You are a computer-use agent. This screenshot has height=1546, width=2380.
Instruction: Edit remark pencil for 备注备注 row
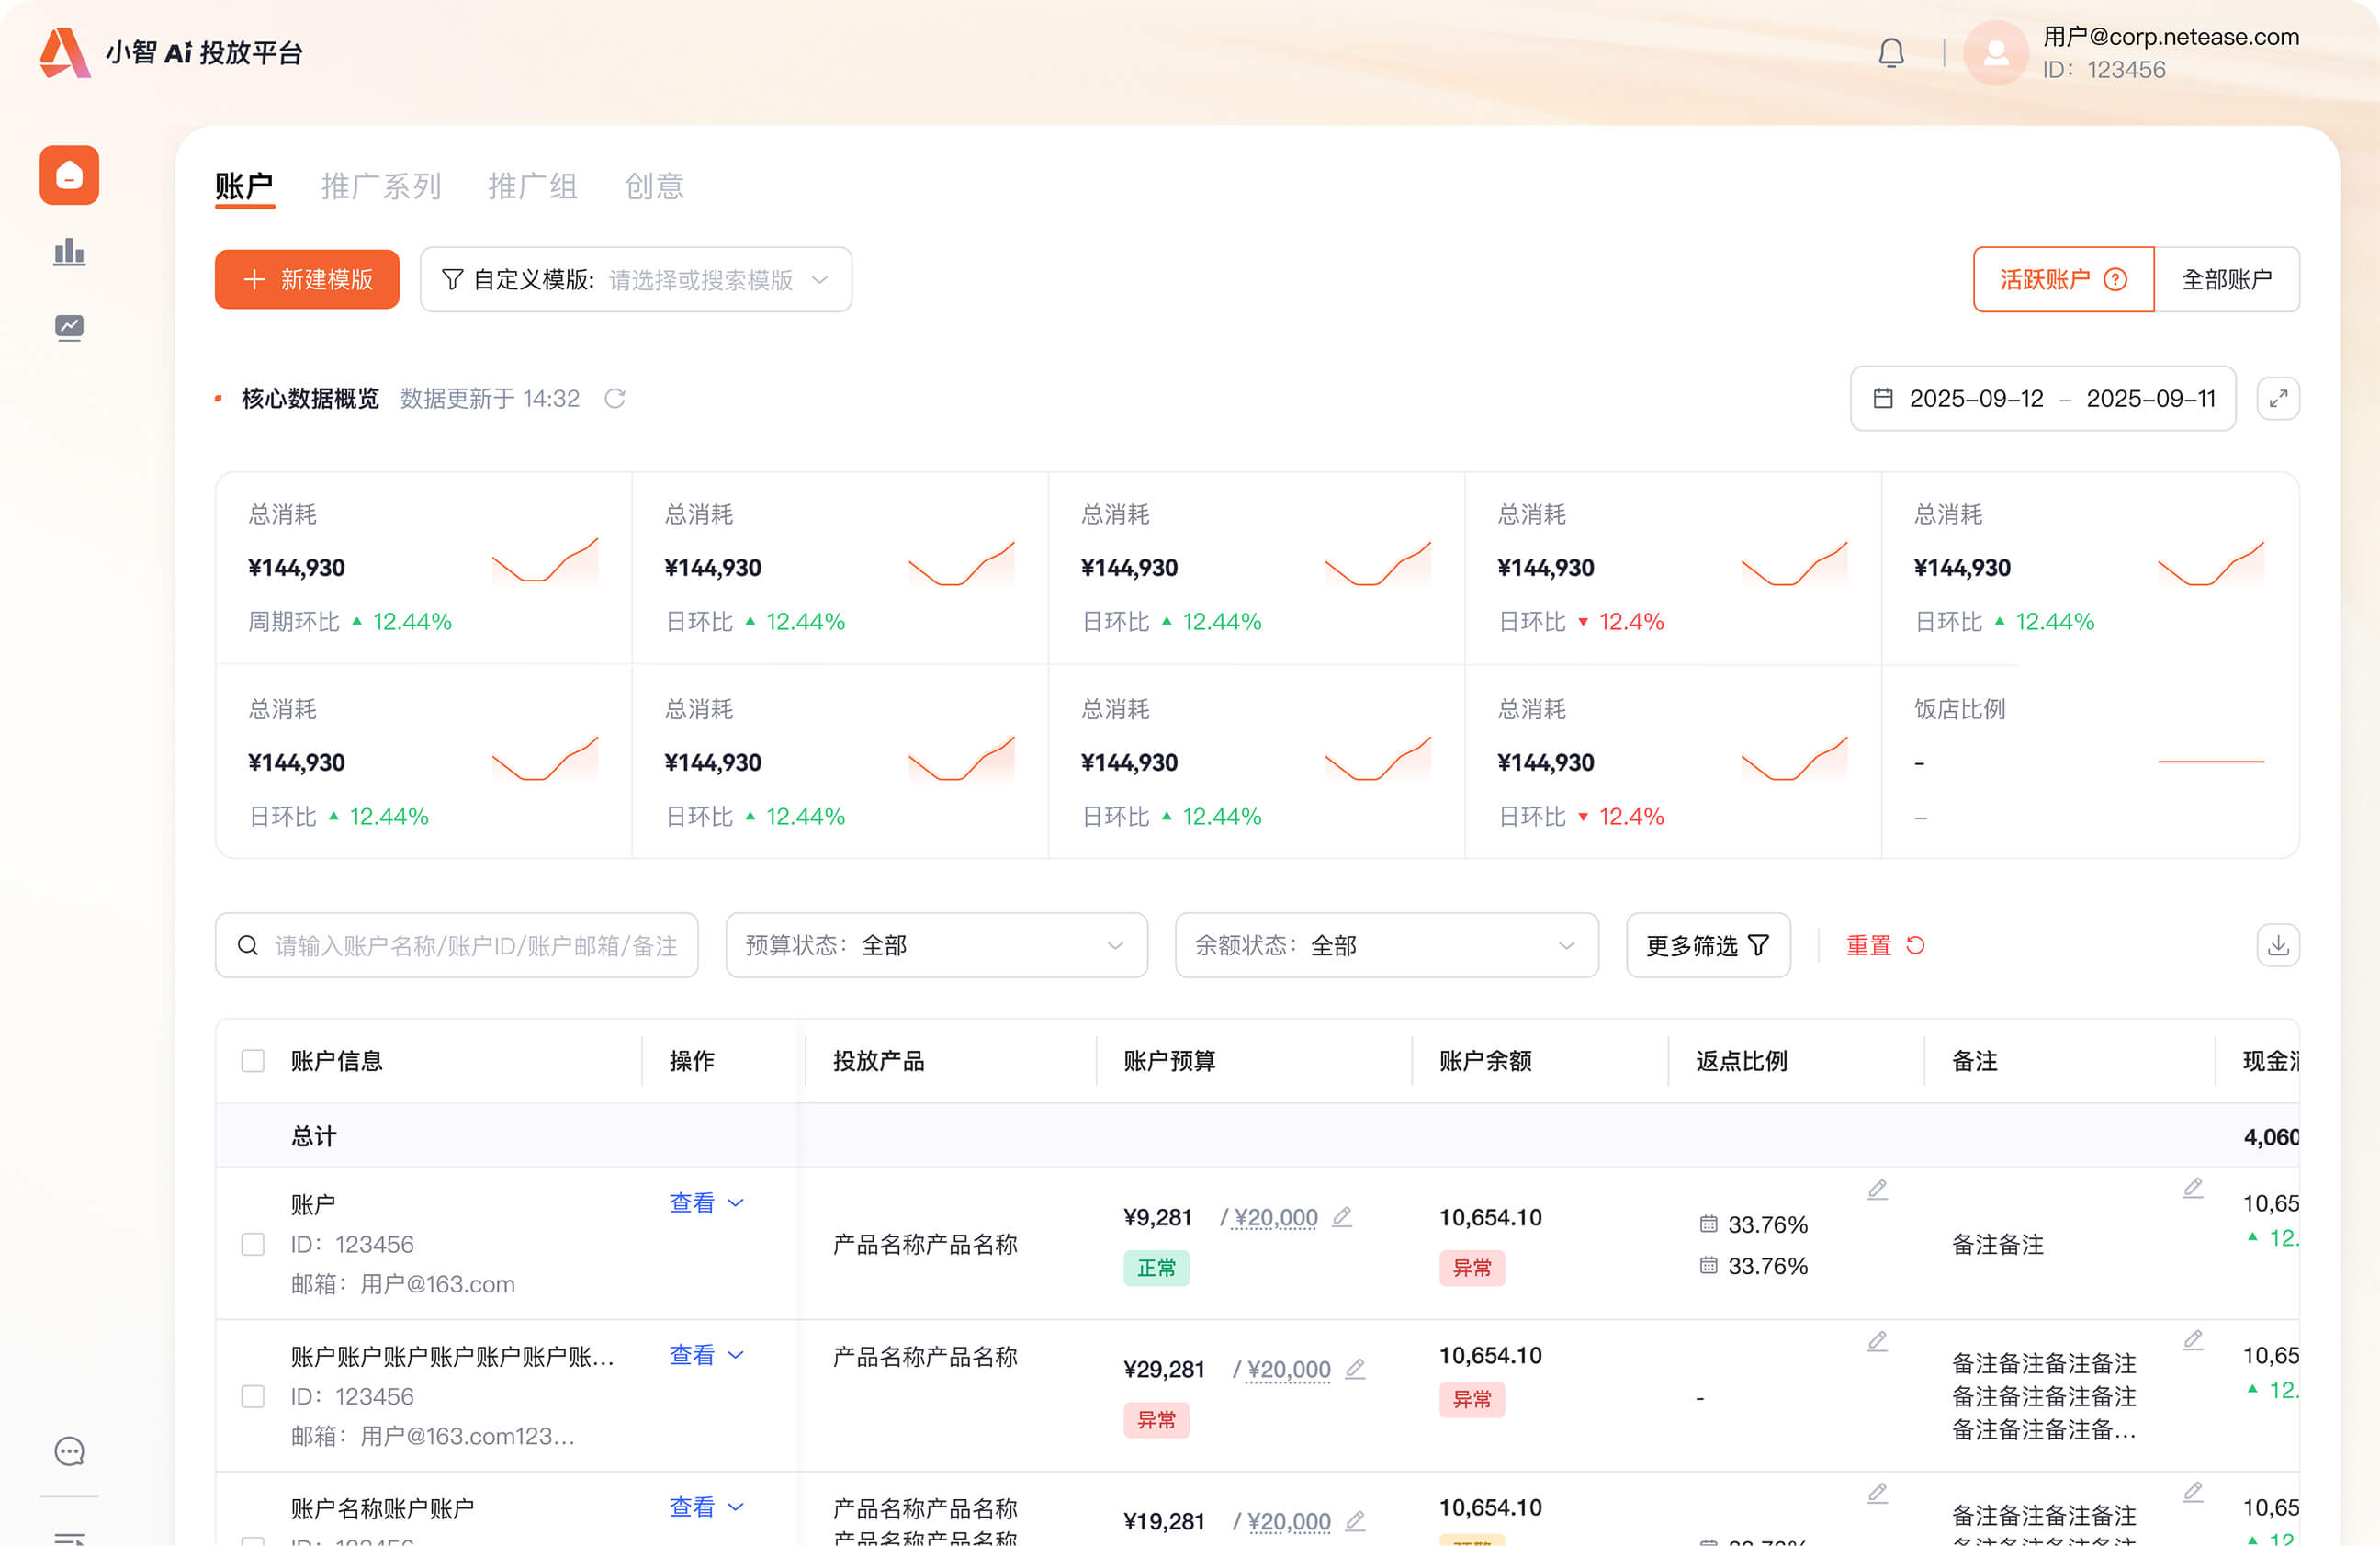click(x=2192, y=1188)
